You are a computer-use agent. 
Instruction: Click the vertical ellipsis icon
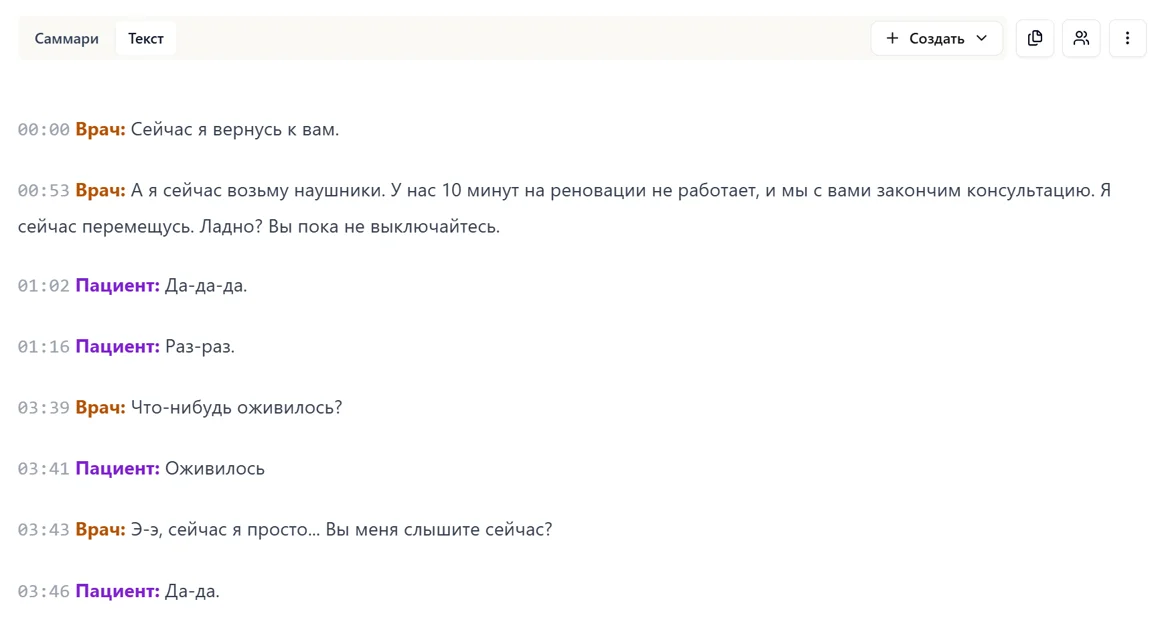1127,38
